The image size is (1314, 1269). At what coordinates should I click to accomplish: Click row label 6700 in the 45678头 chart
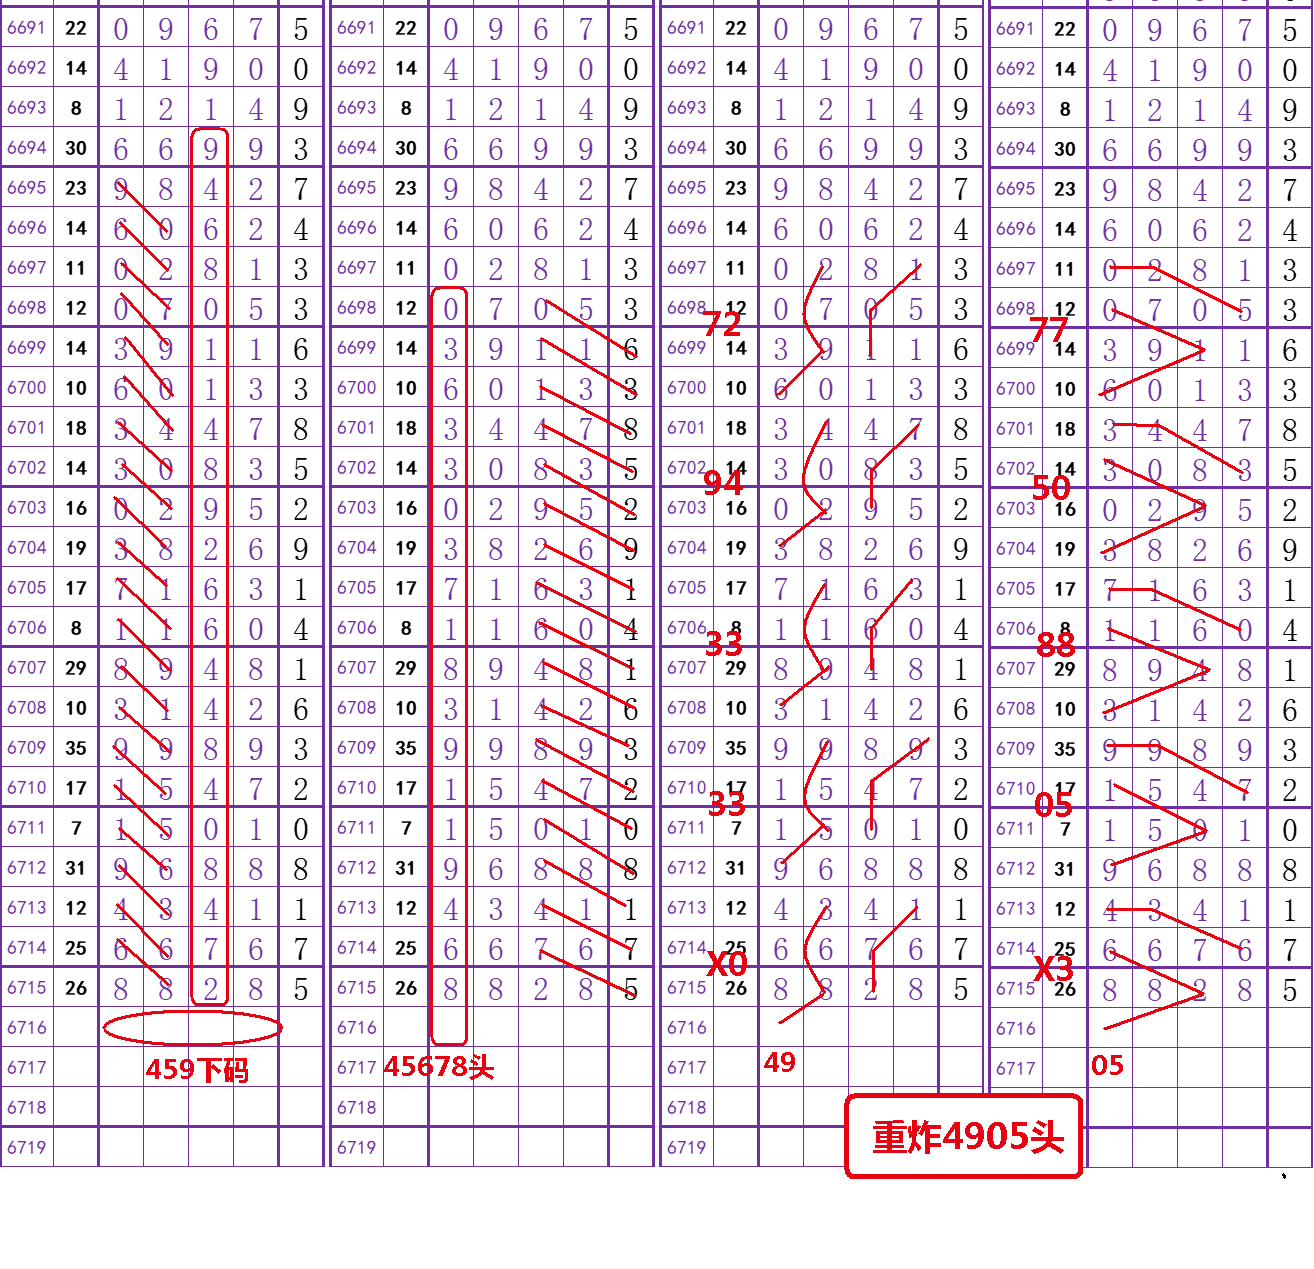[357, 387]
